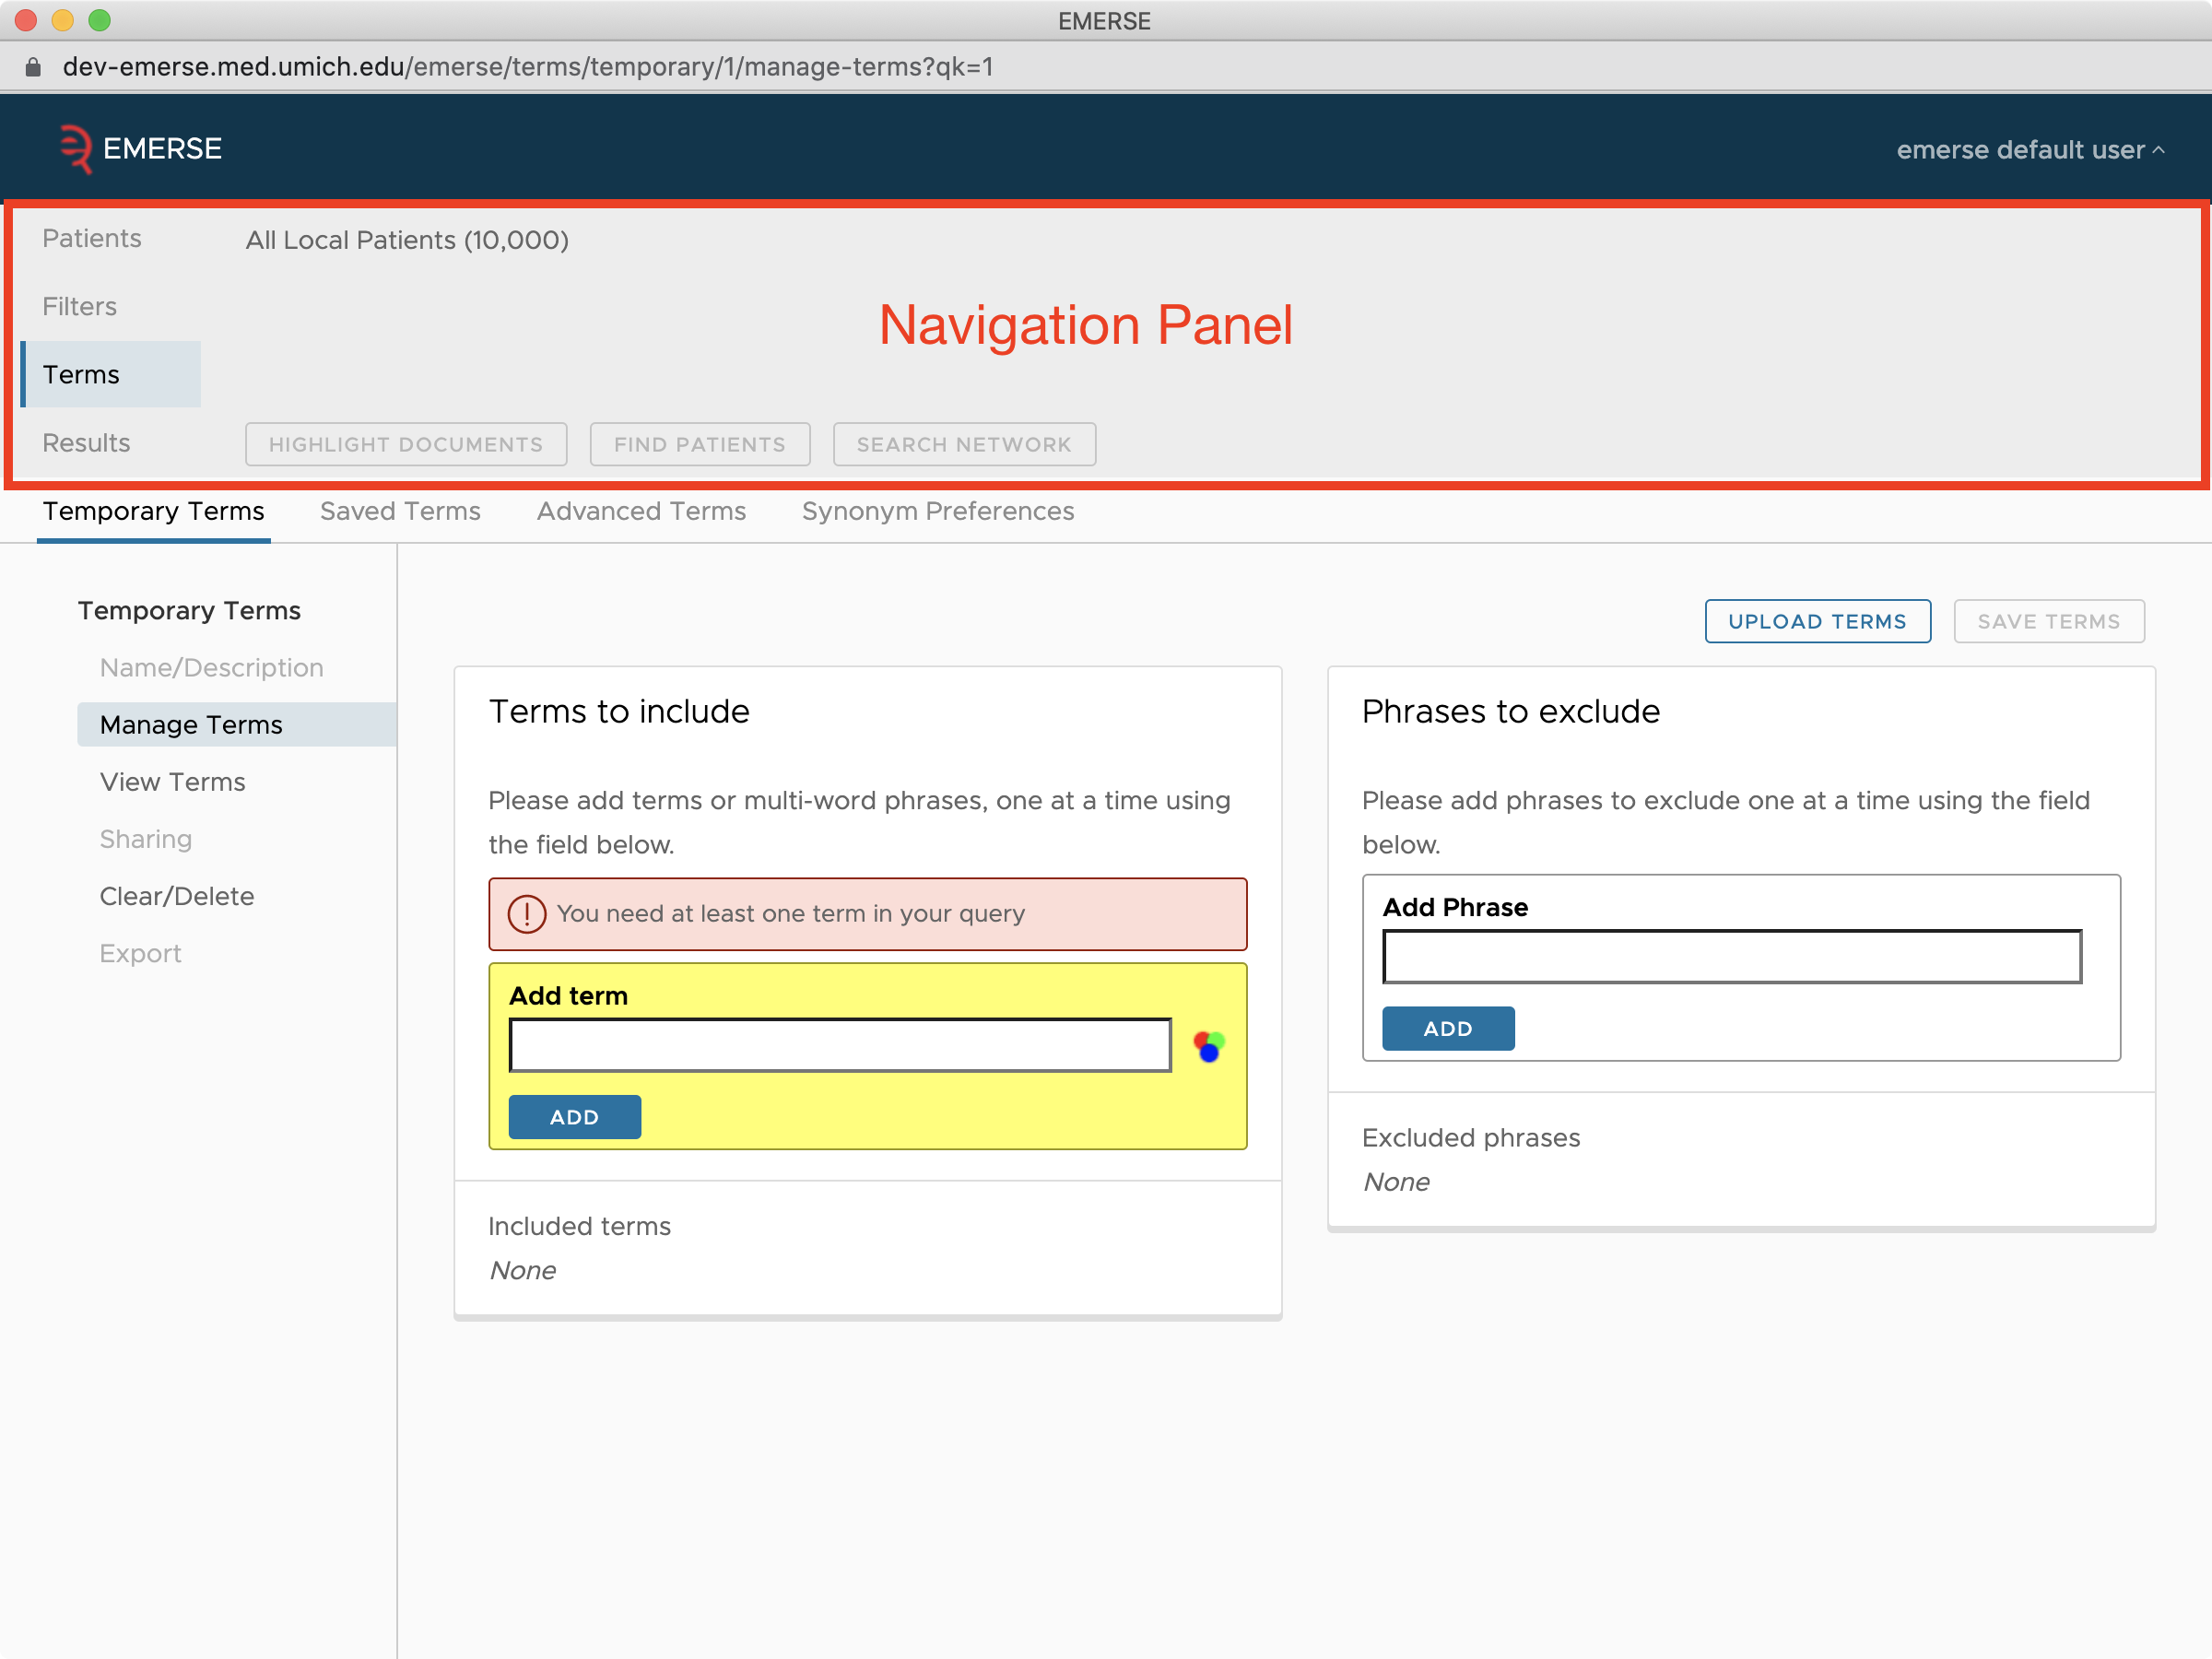Open Name/Description sidebar item
Viewport: 2212px width, 1659px height.
click(x=211, y=667)
